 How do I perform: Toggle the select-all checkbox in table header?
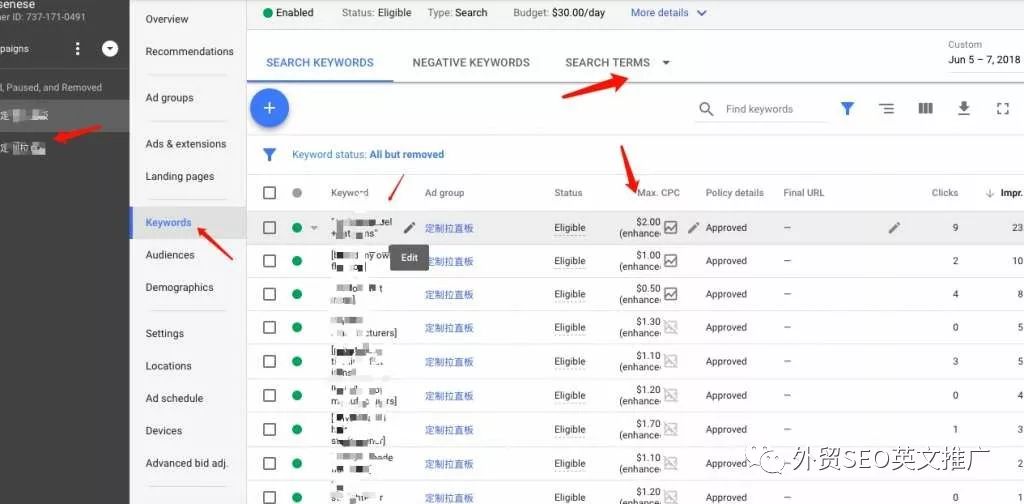point(269,193)
